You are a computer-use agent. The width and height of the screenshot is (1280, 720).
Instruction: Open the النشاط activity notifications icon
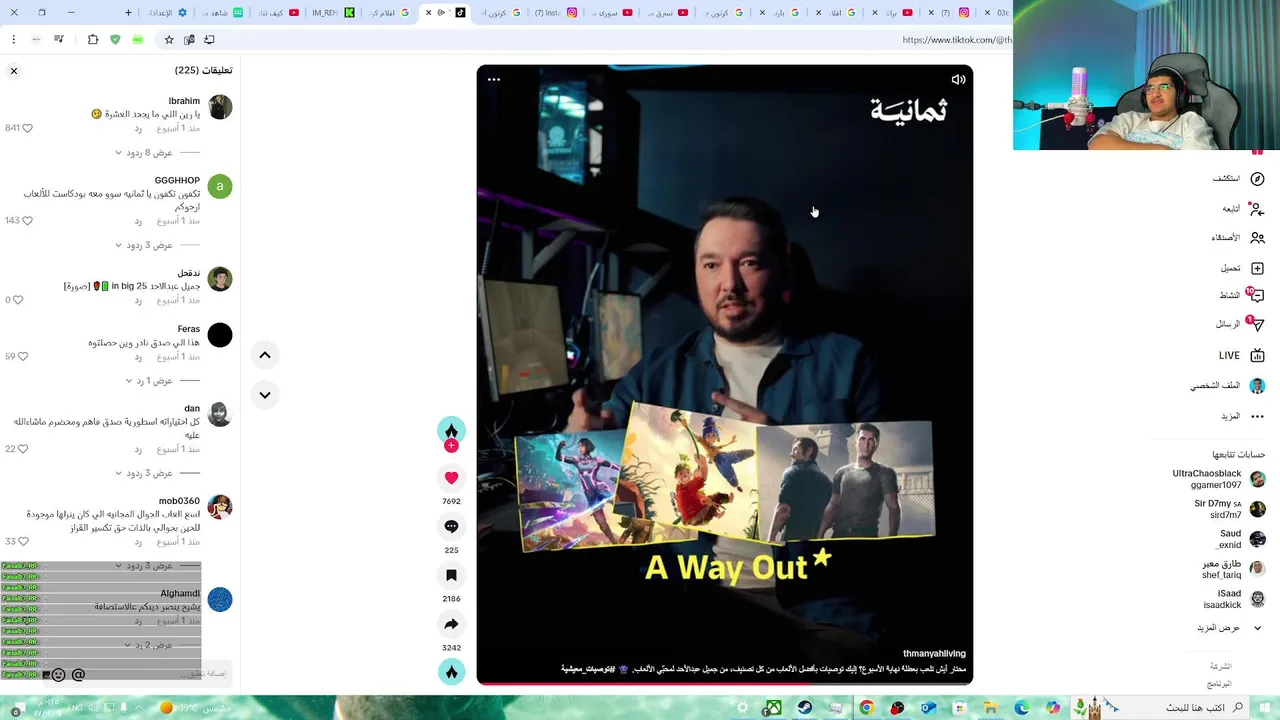pos(1256,296)
